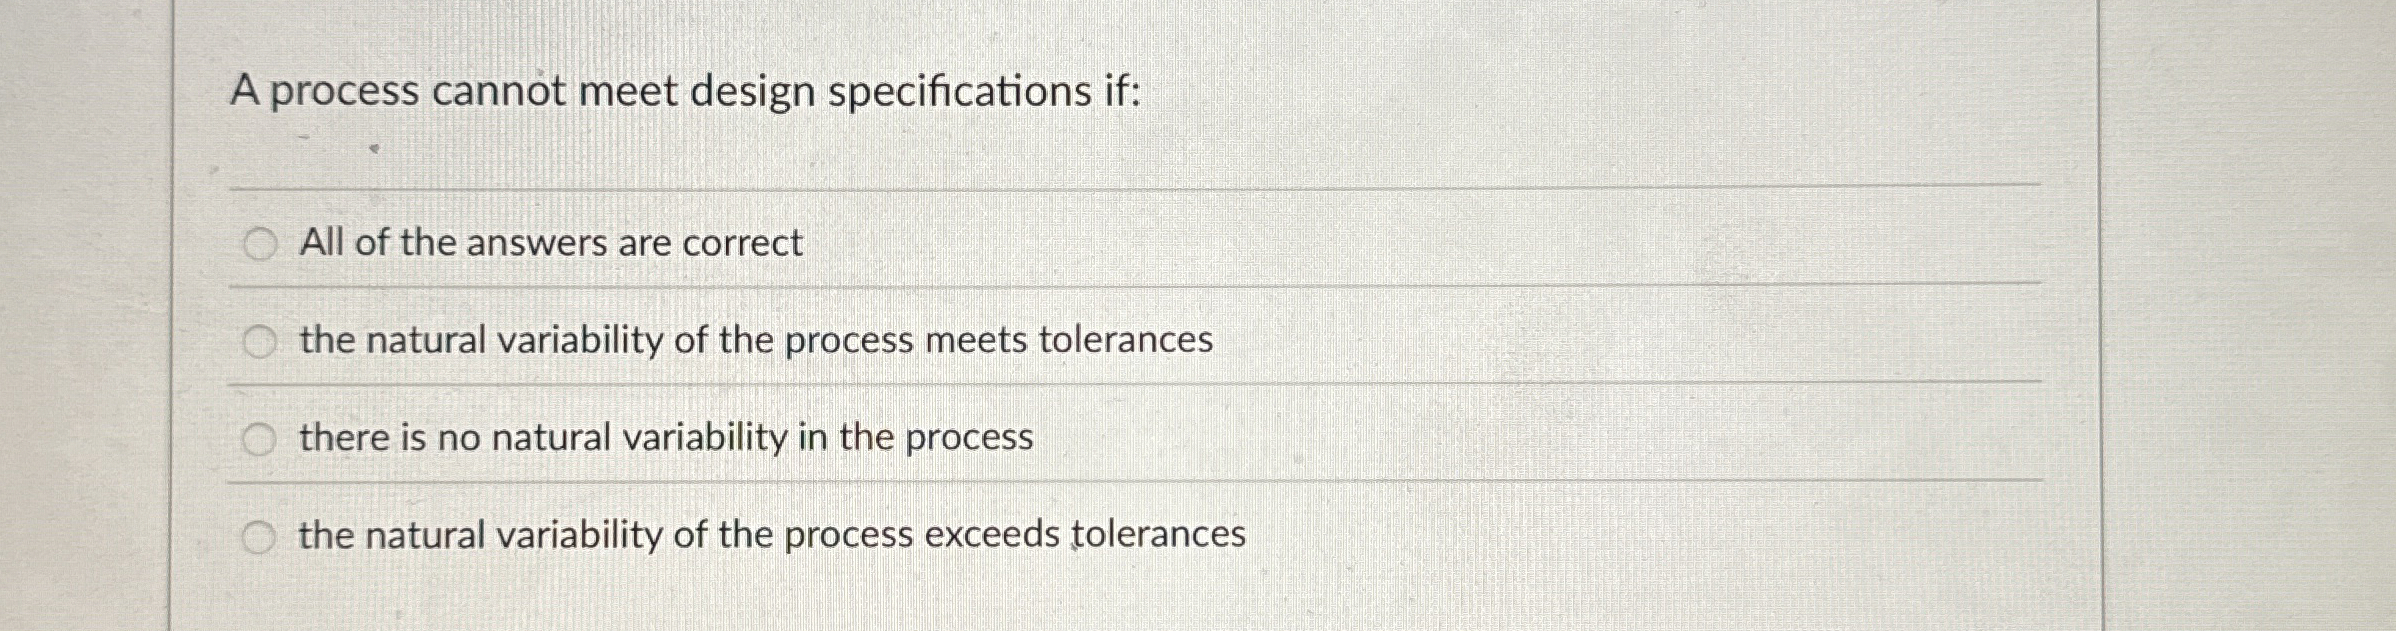The height and width of the screenshot is (631, 2396).
Task: Click the answer text mentioning 'exceeds tolerances'
Action: 770,534
